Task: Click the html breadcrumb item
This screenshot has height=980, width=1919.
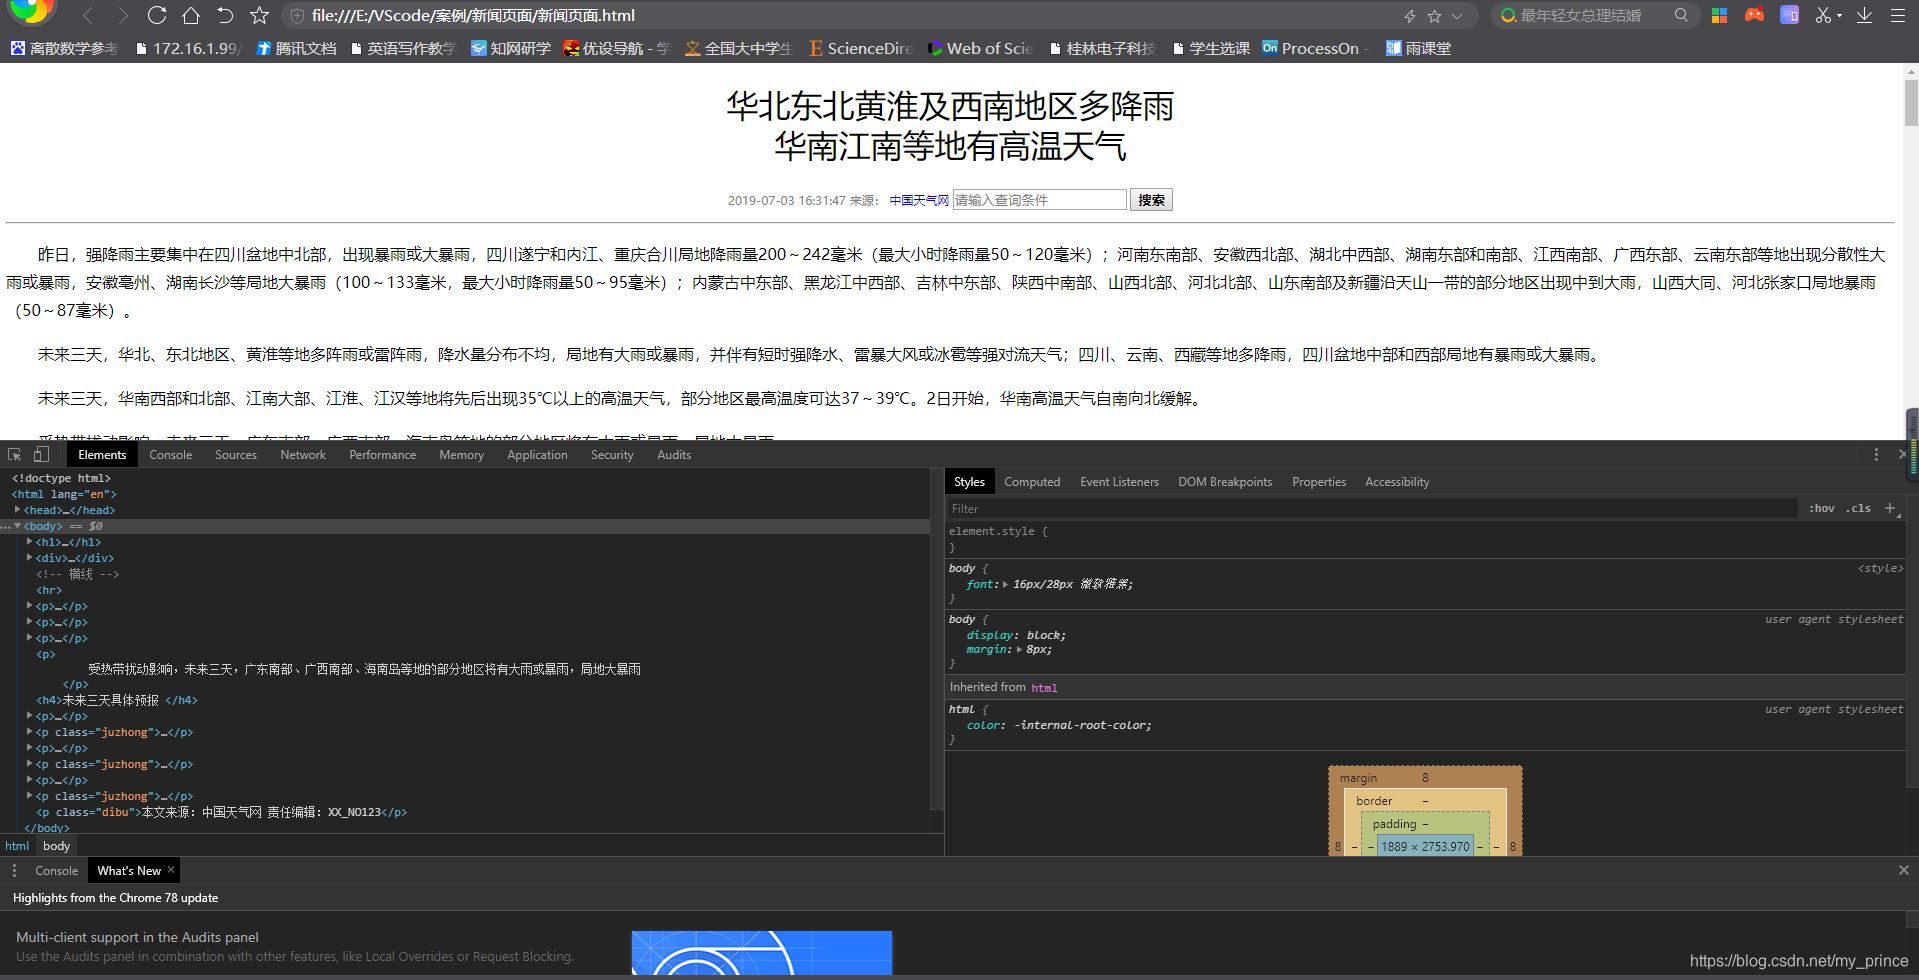Action: coord(17,846)
